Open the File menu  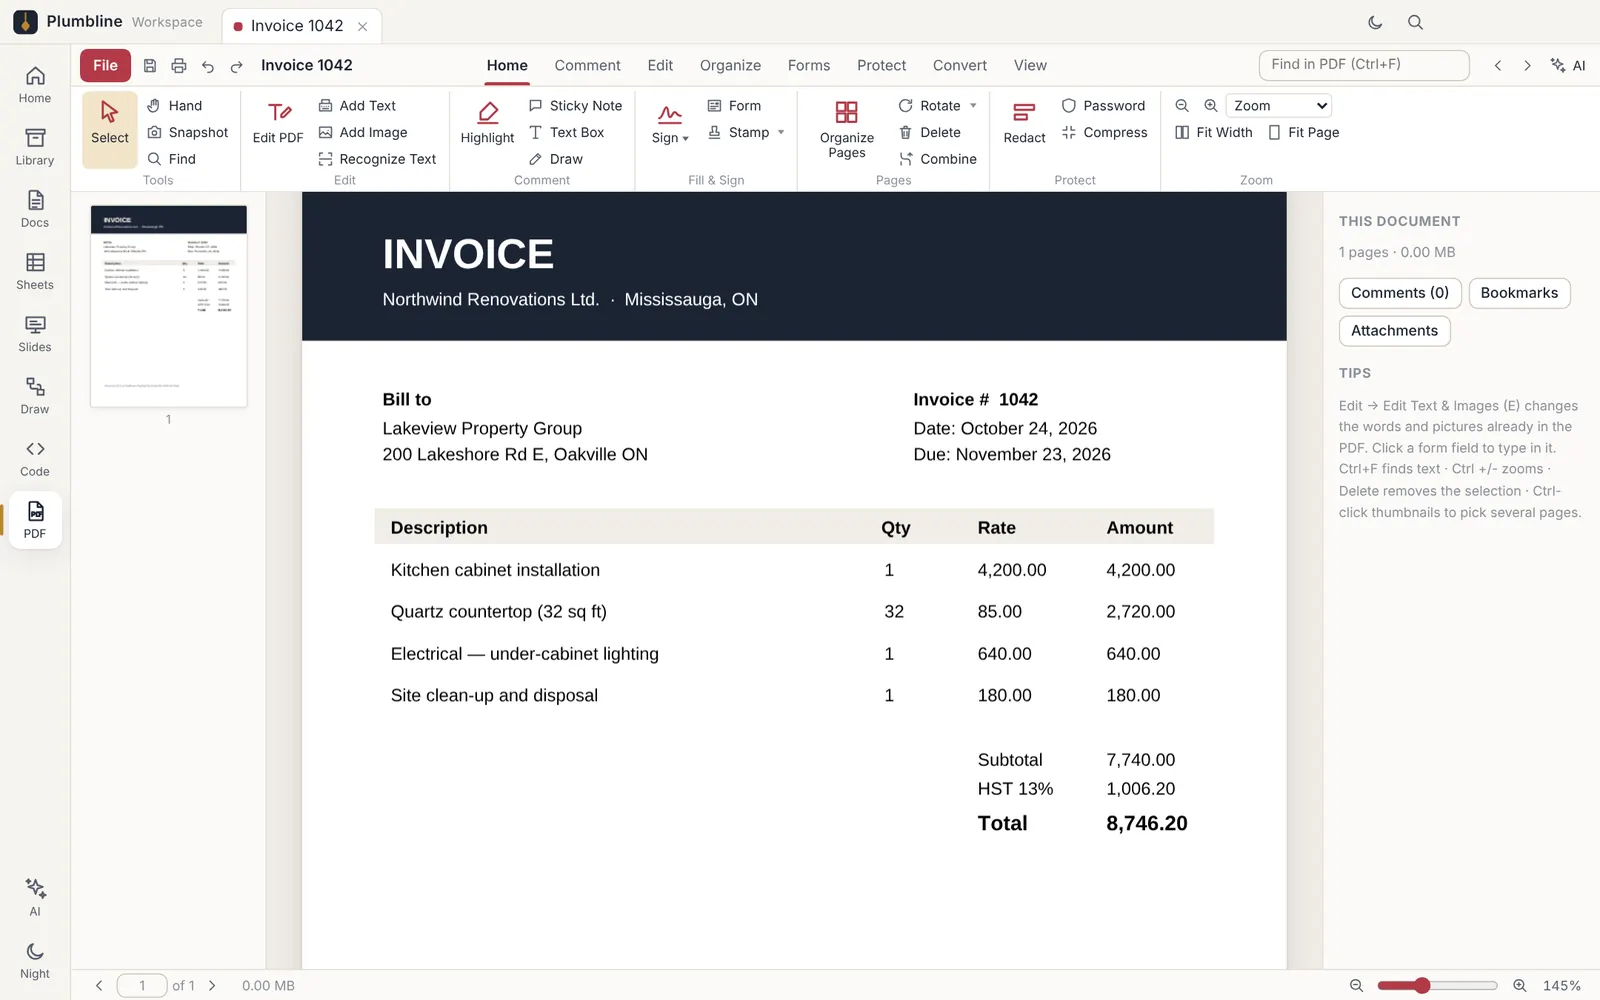click(x=105, y=65)
